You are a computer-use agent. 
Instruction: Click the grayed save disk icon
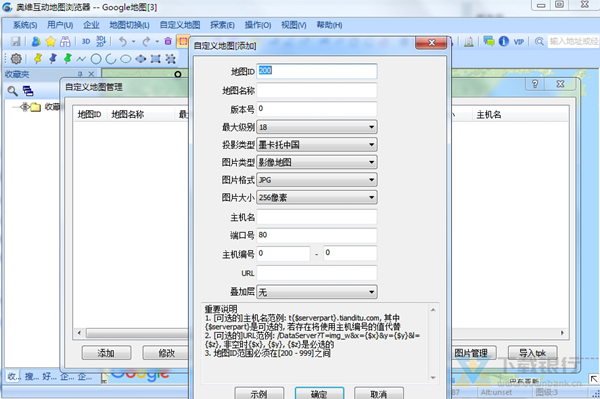click(16, 41)
